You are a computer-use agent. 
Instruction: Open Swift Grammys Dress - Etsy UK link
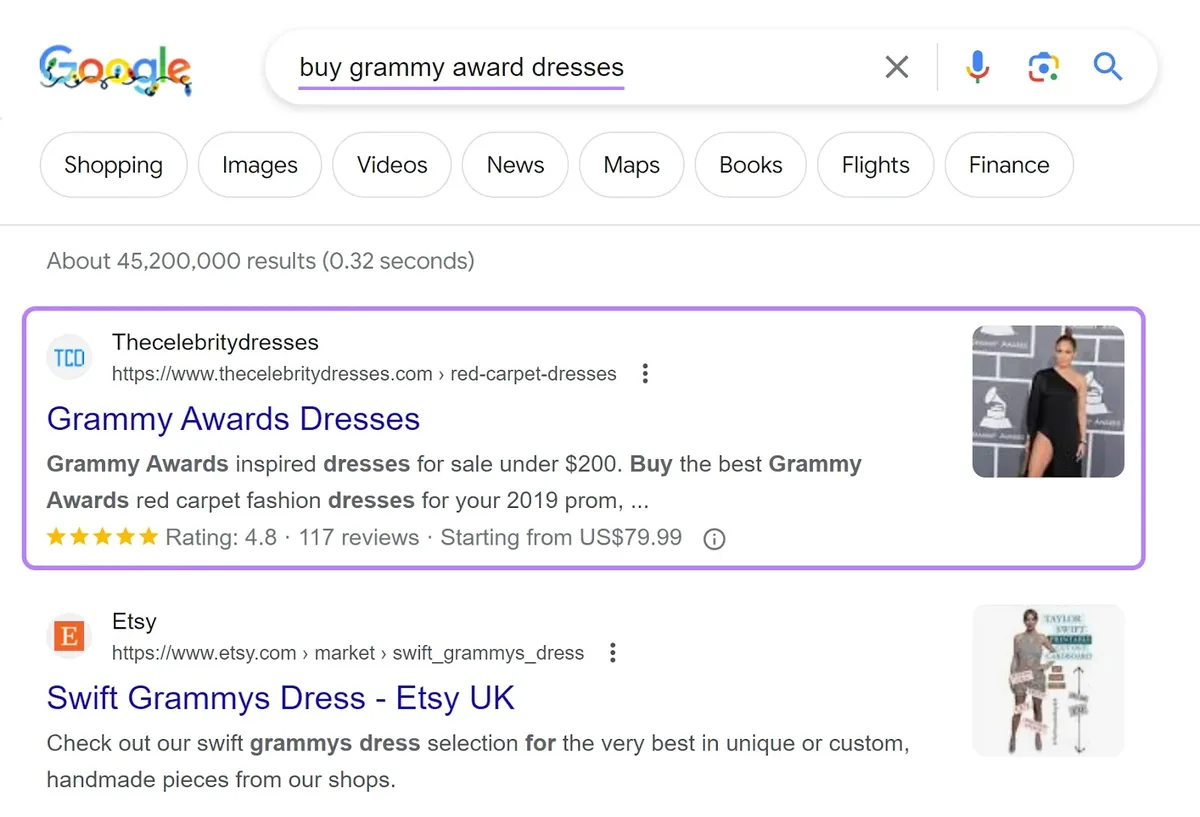tap(281, 698)
